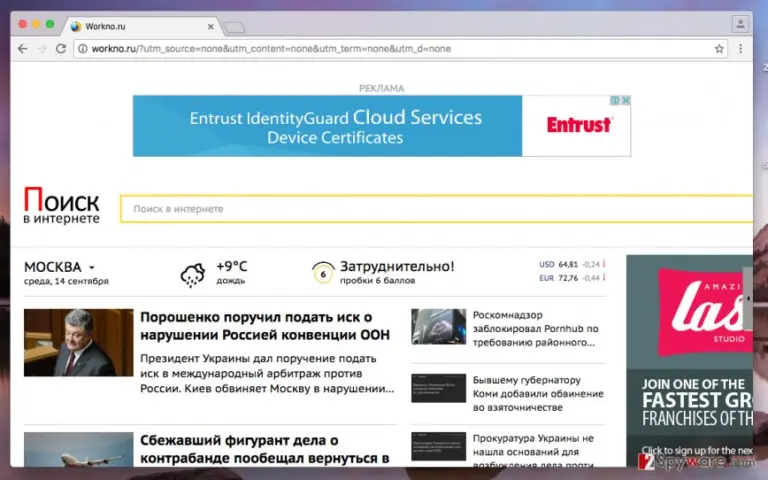
Task: Click the rain weather icon
Action: (x=192, y=275)
